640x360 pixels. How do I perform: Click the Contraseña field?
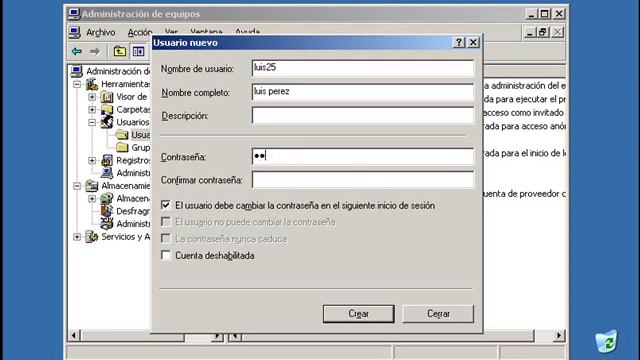pos(363,156)
